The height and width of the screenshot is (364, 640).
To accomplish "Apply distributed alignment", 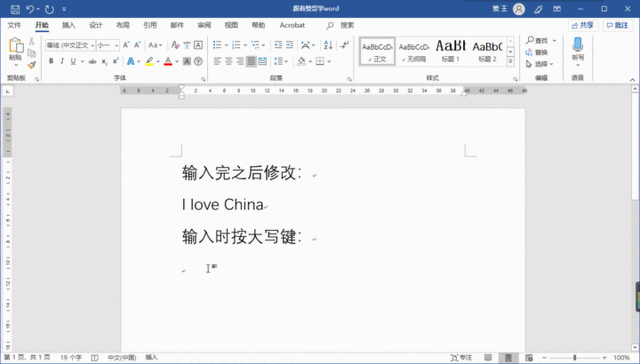I will click(x=262, y=61).
